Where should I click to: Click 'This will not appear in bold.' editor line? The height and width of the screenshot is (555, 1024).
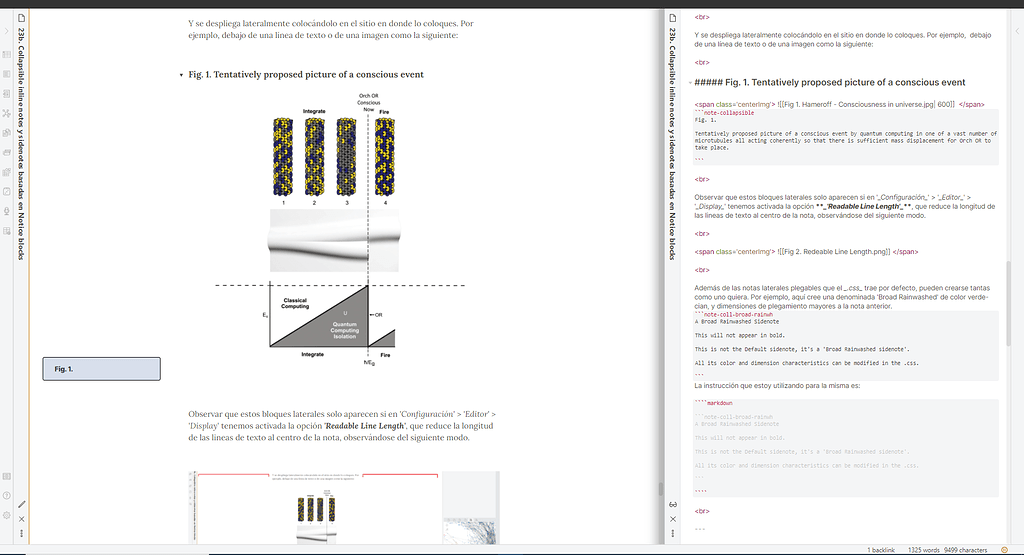click(740, 336)
